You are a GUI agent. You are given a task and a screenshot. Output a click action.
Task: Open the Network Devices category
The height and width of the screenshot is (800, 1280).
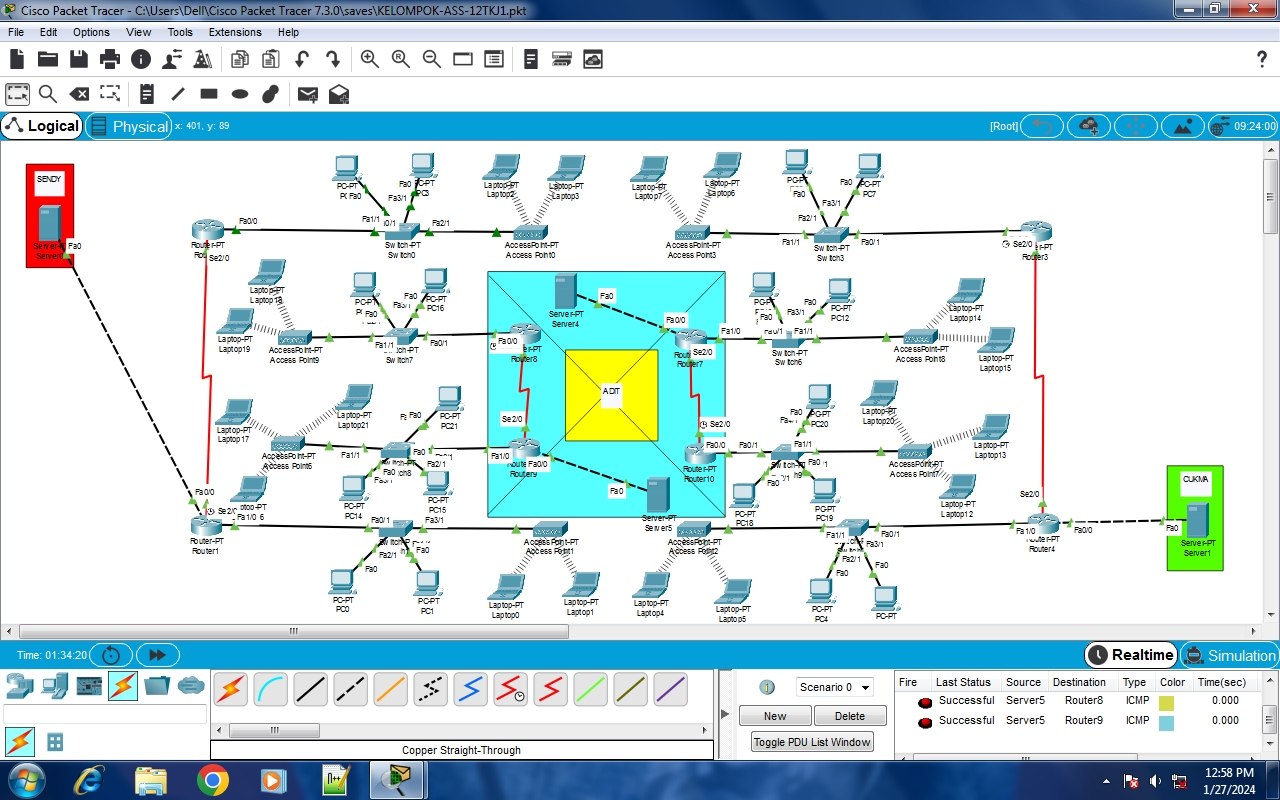pyautogui.click(x=20, y=686)
